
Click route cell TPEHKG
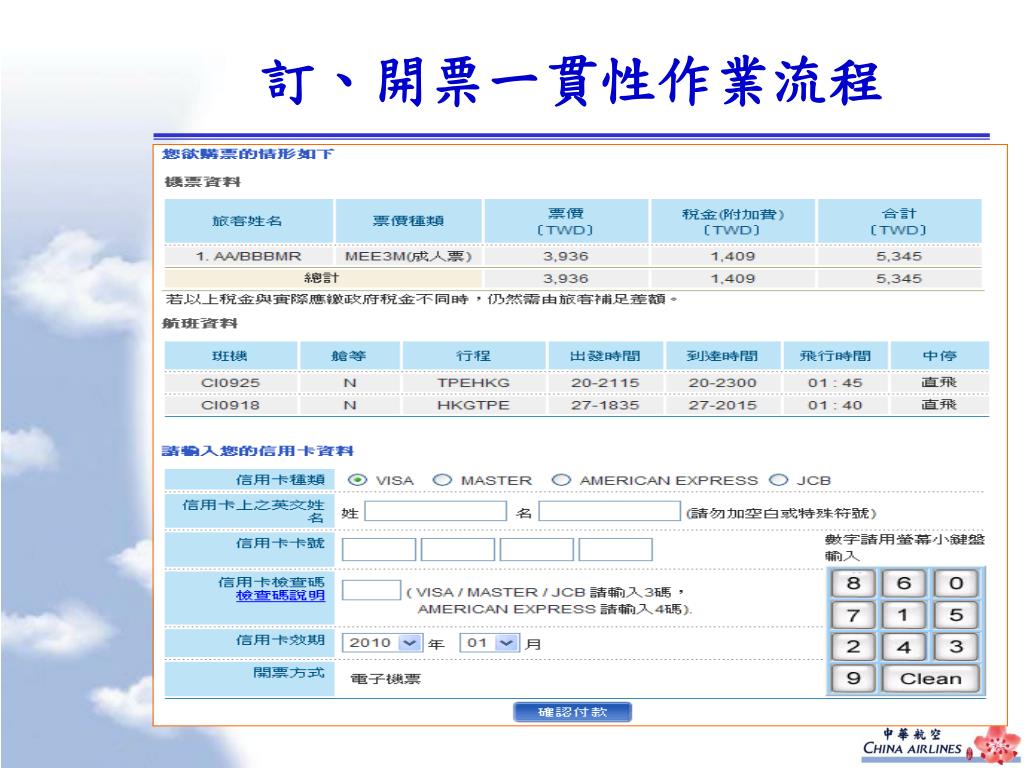pyautogui.click(x=473, y=383)
